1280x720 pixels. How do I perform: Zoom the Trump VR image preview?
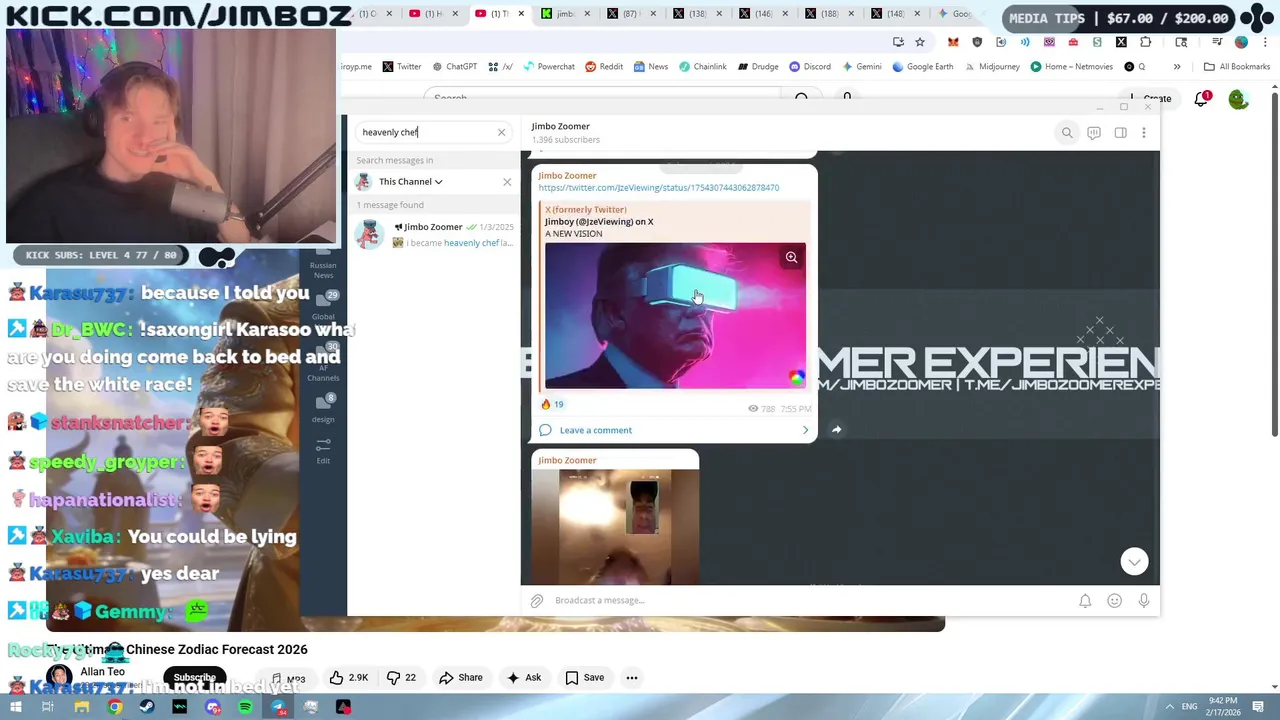pos(791,258)
